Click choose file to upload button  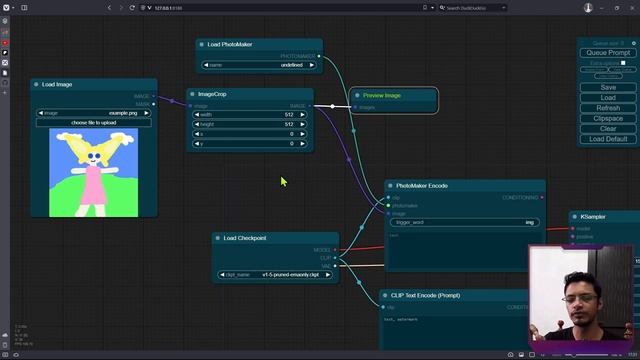(93, 123)
